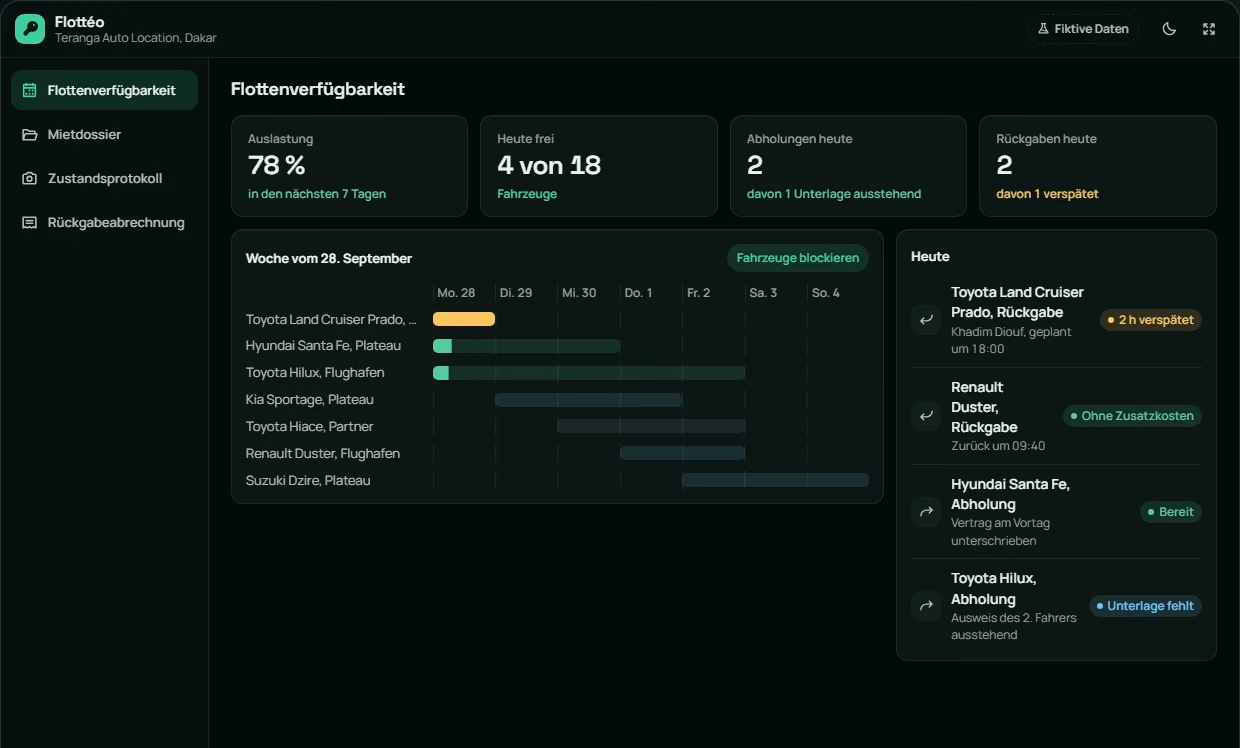The width and height of the screenshot is (1240, 748).
Task: Select the Kia Sportage, Plateau row label
Action: (310, 399)
